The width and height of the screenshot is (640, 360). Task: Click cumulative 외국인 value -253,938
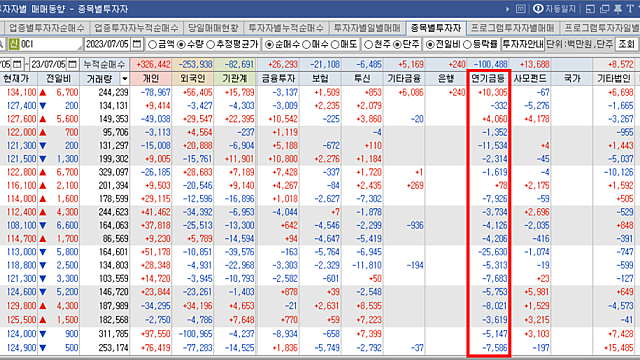click(193, 64)
